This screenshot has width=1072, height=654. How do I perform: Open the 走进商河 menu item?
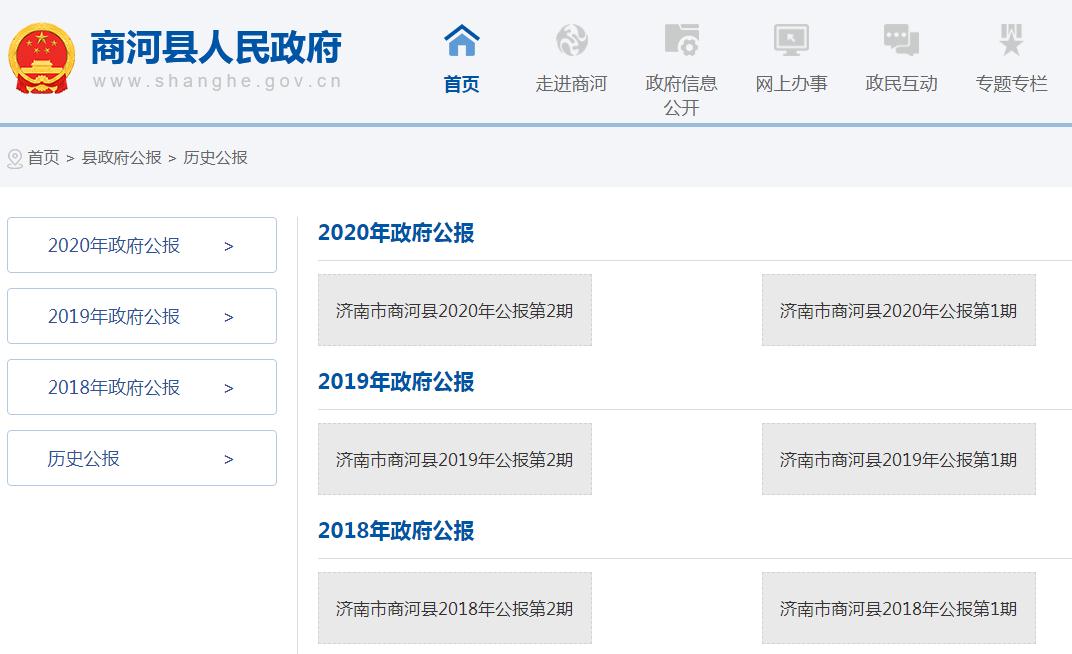coord(572,84)
